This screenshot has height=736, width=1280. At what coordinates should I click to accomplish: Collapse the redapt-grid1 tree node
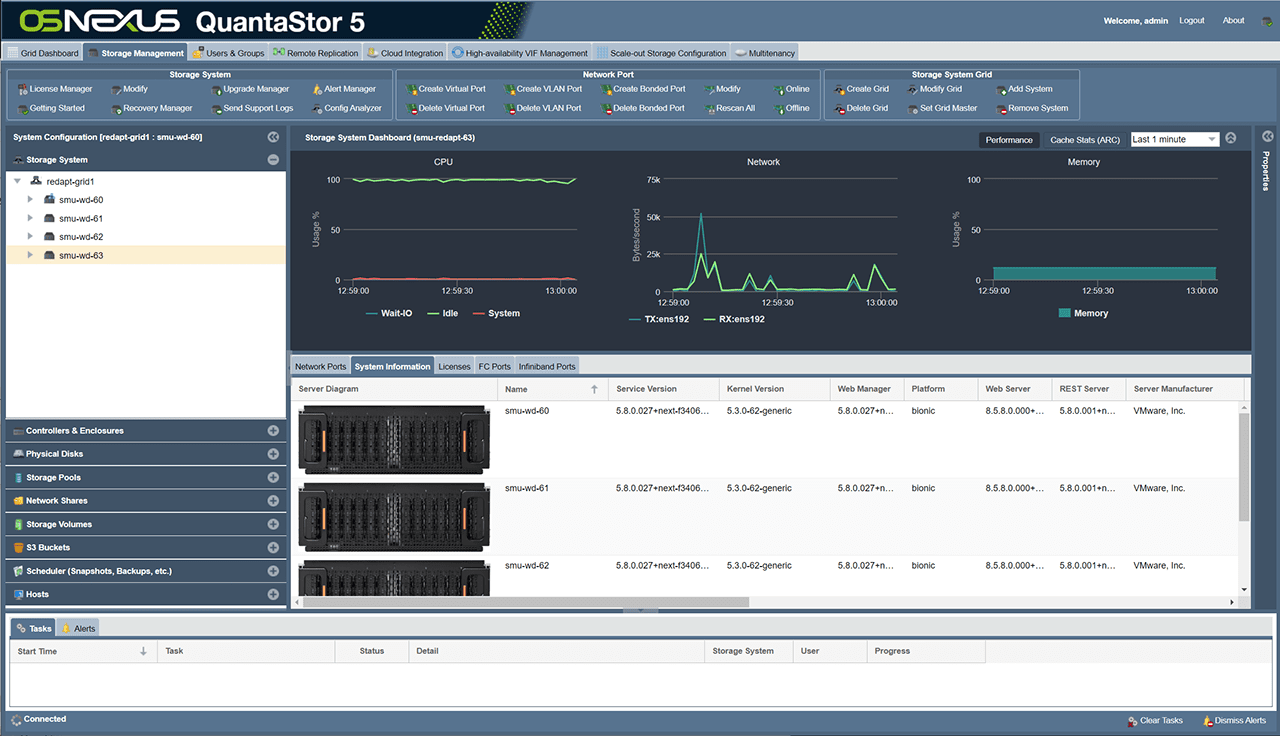[17, 181]
